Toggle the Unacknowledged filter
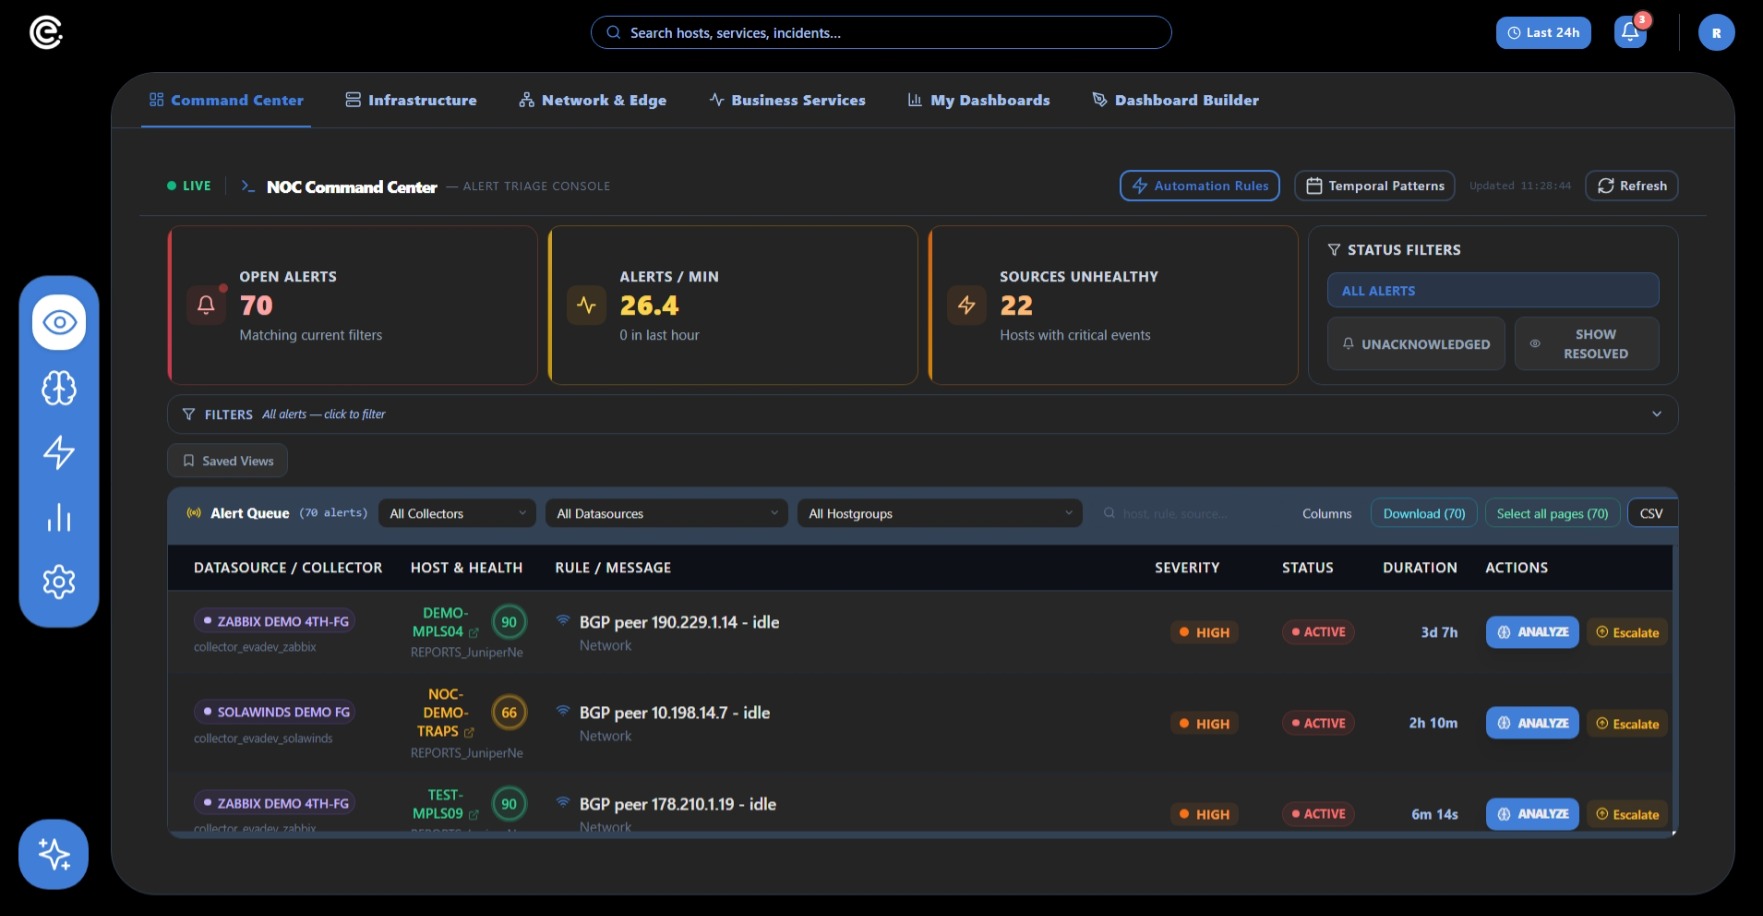This screenshot has width=1763, height=916. coord(1416,344)
